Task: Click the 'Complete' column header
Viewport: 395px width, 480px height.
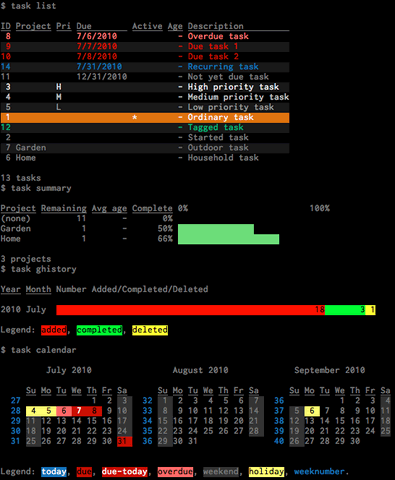Action: click(152, 208)
